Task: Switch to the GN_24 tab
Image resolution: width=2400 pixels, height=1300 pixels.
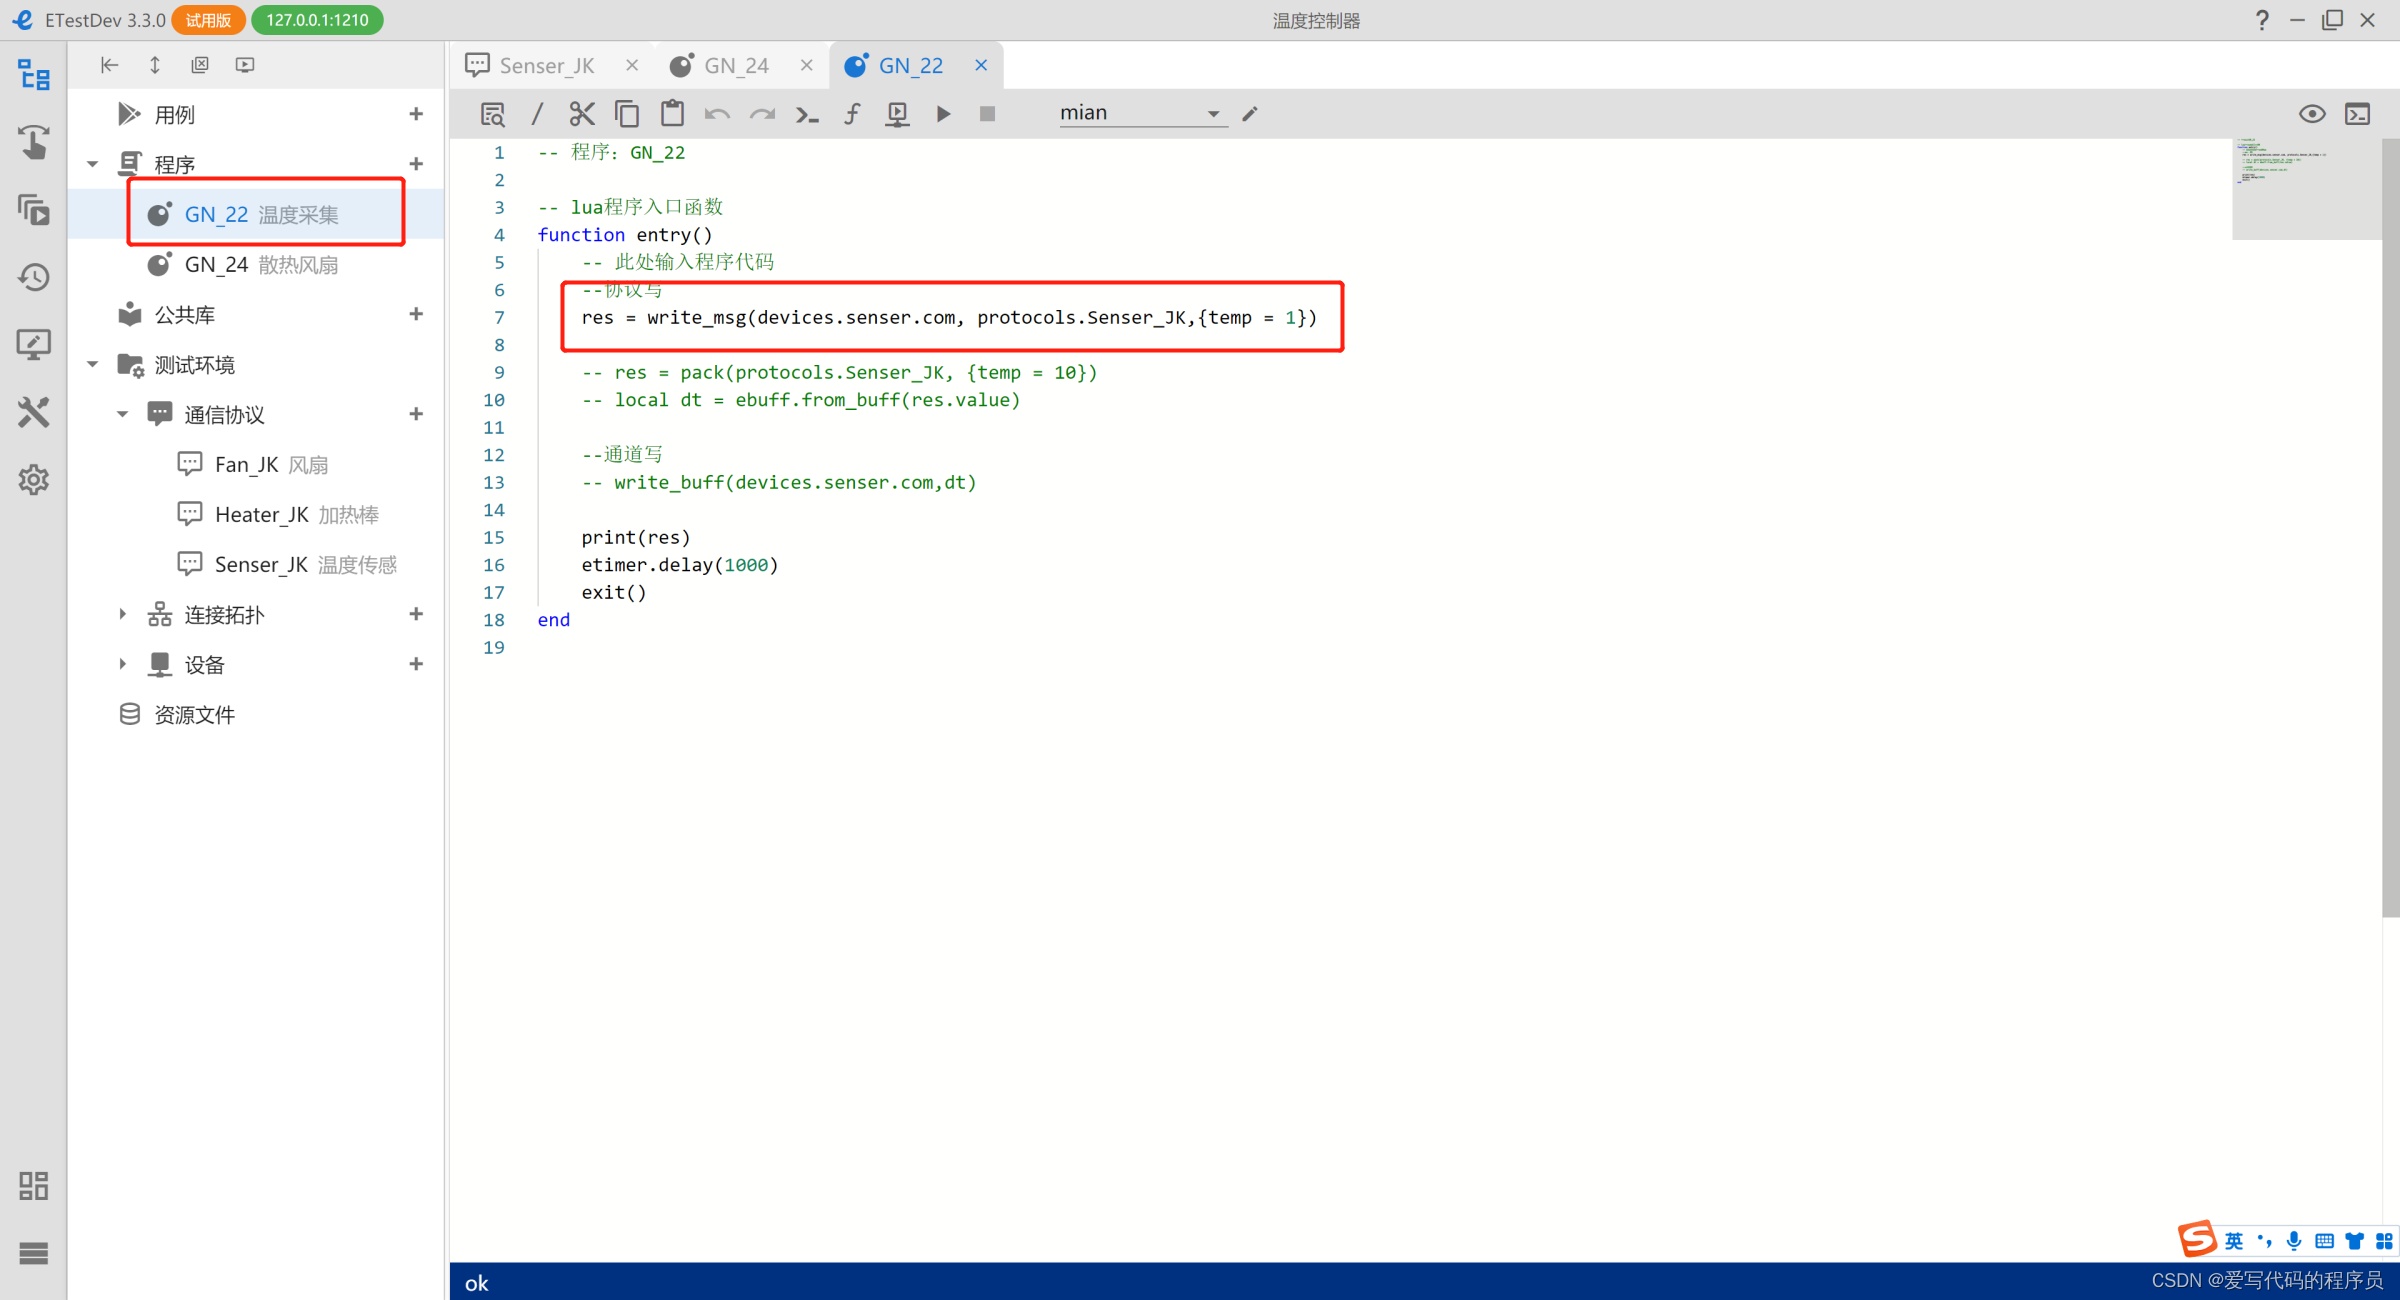Action: tap(736, 64)
